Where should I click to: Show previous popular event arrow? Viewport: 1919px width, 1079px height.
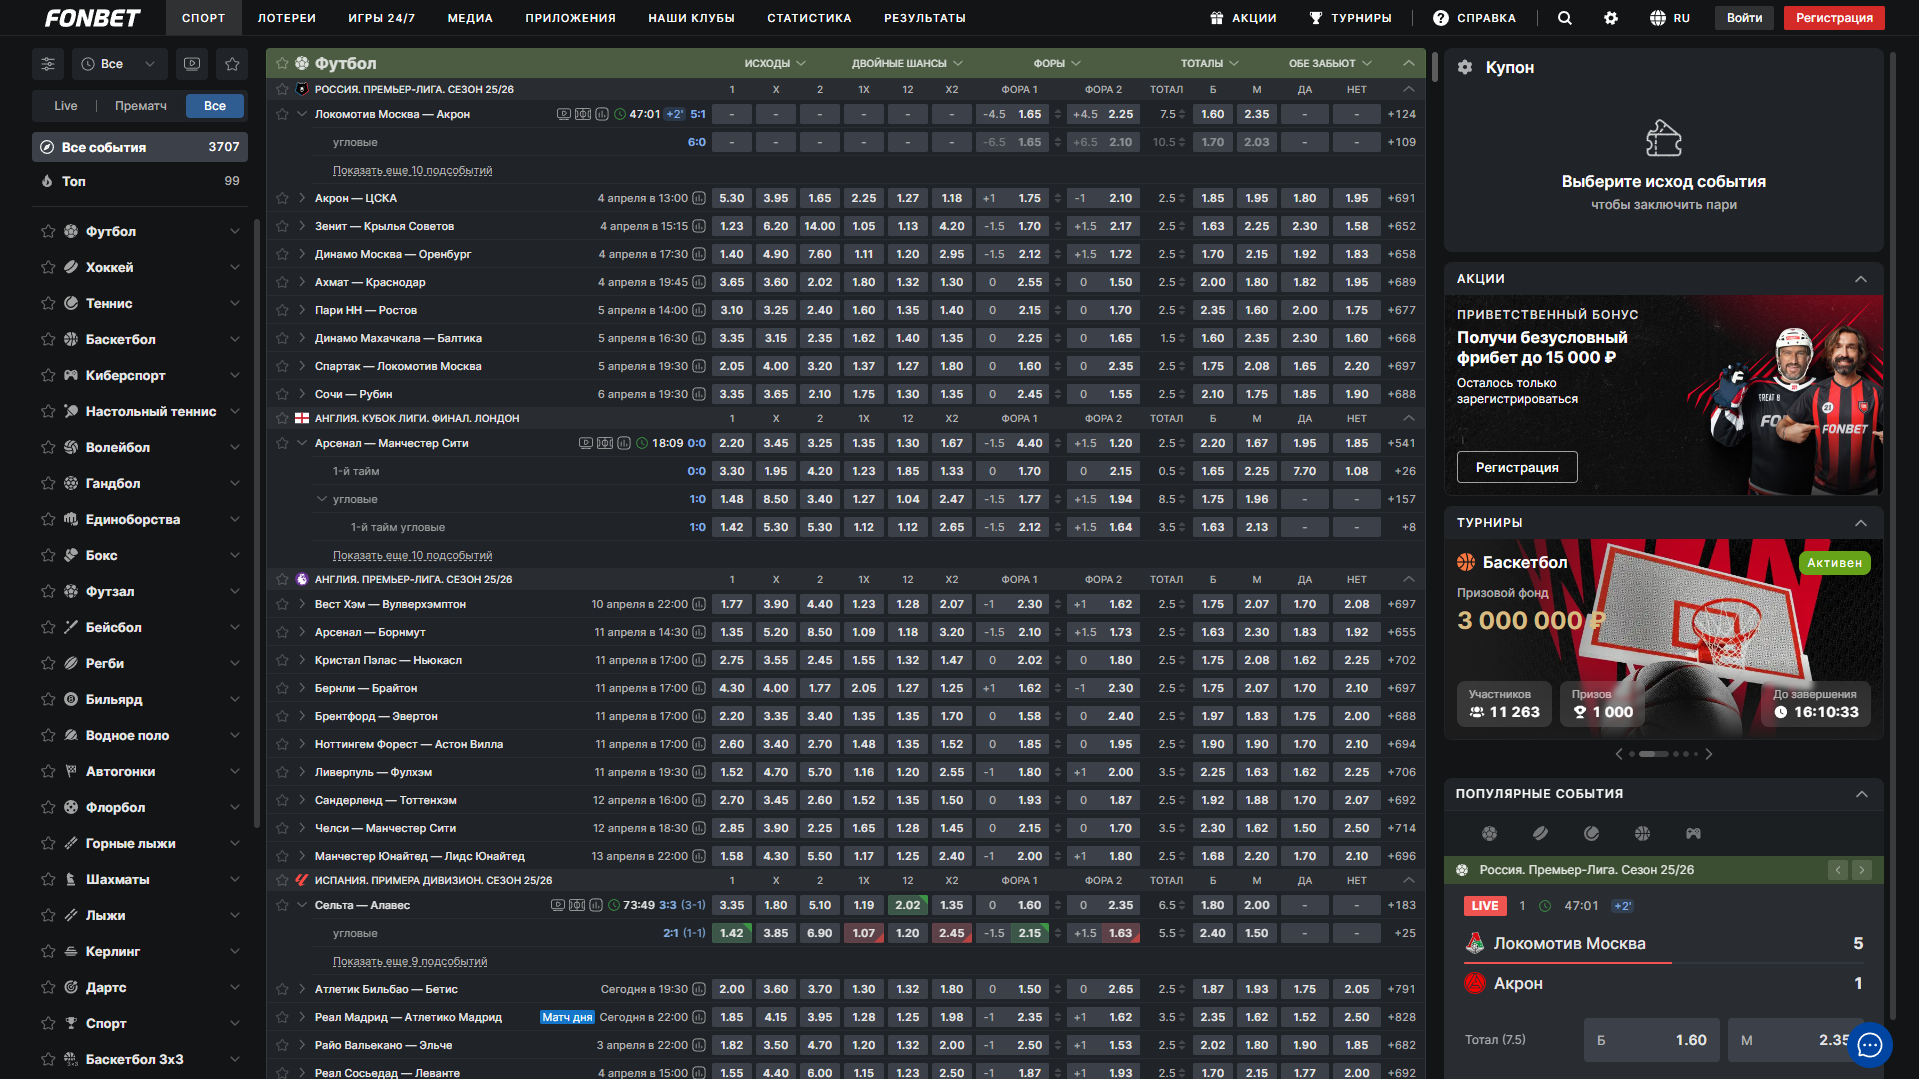[1838, 870]
